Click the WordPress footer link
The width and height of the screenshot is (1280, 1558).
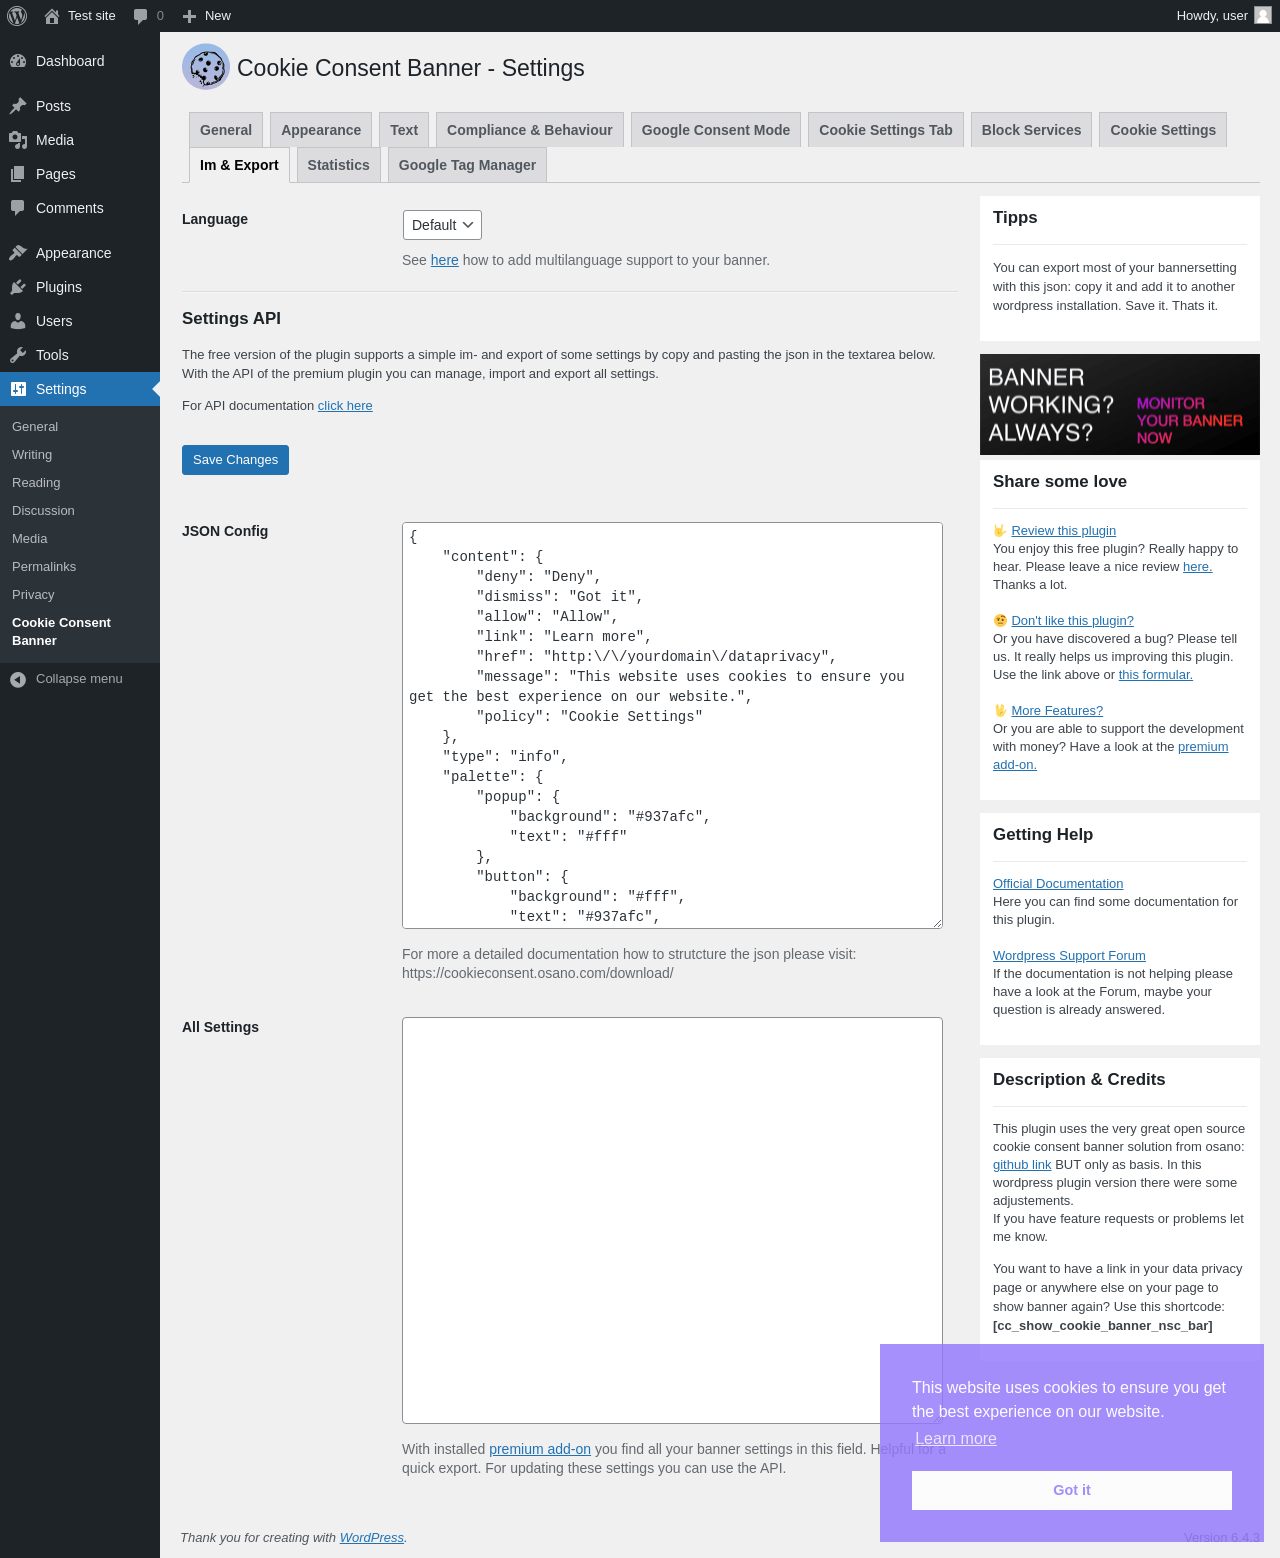tap(371, 1538)
